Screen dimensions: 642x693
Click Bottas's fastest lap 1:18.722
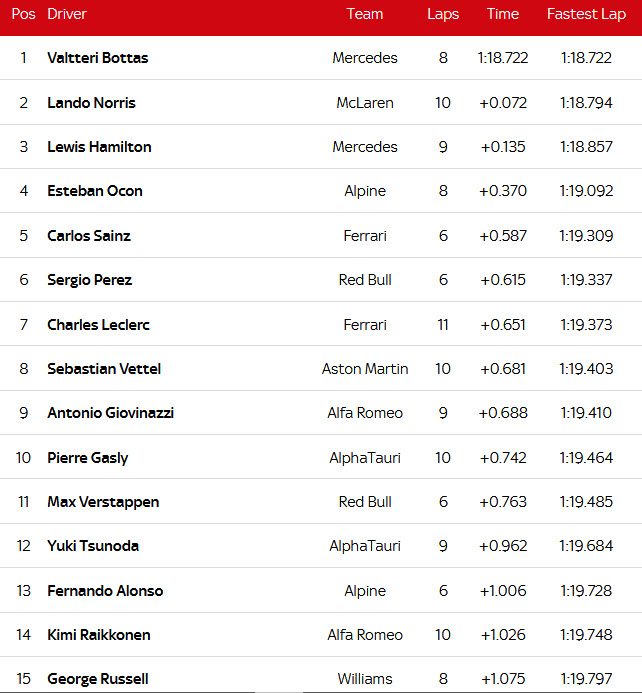(586, 58)
